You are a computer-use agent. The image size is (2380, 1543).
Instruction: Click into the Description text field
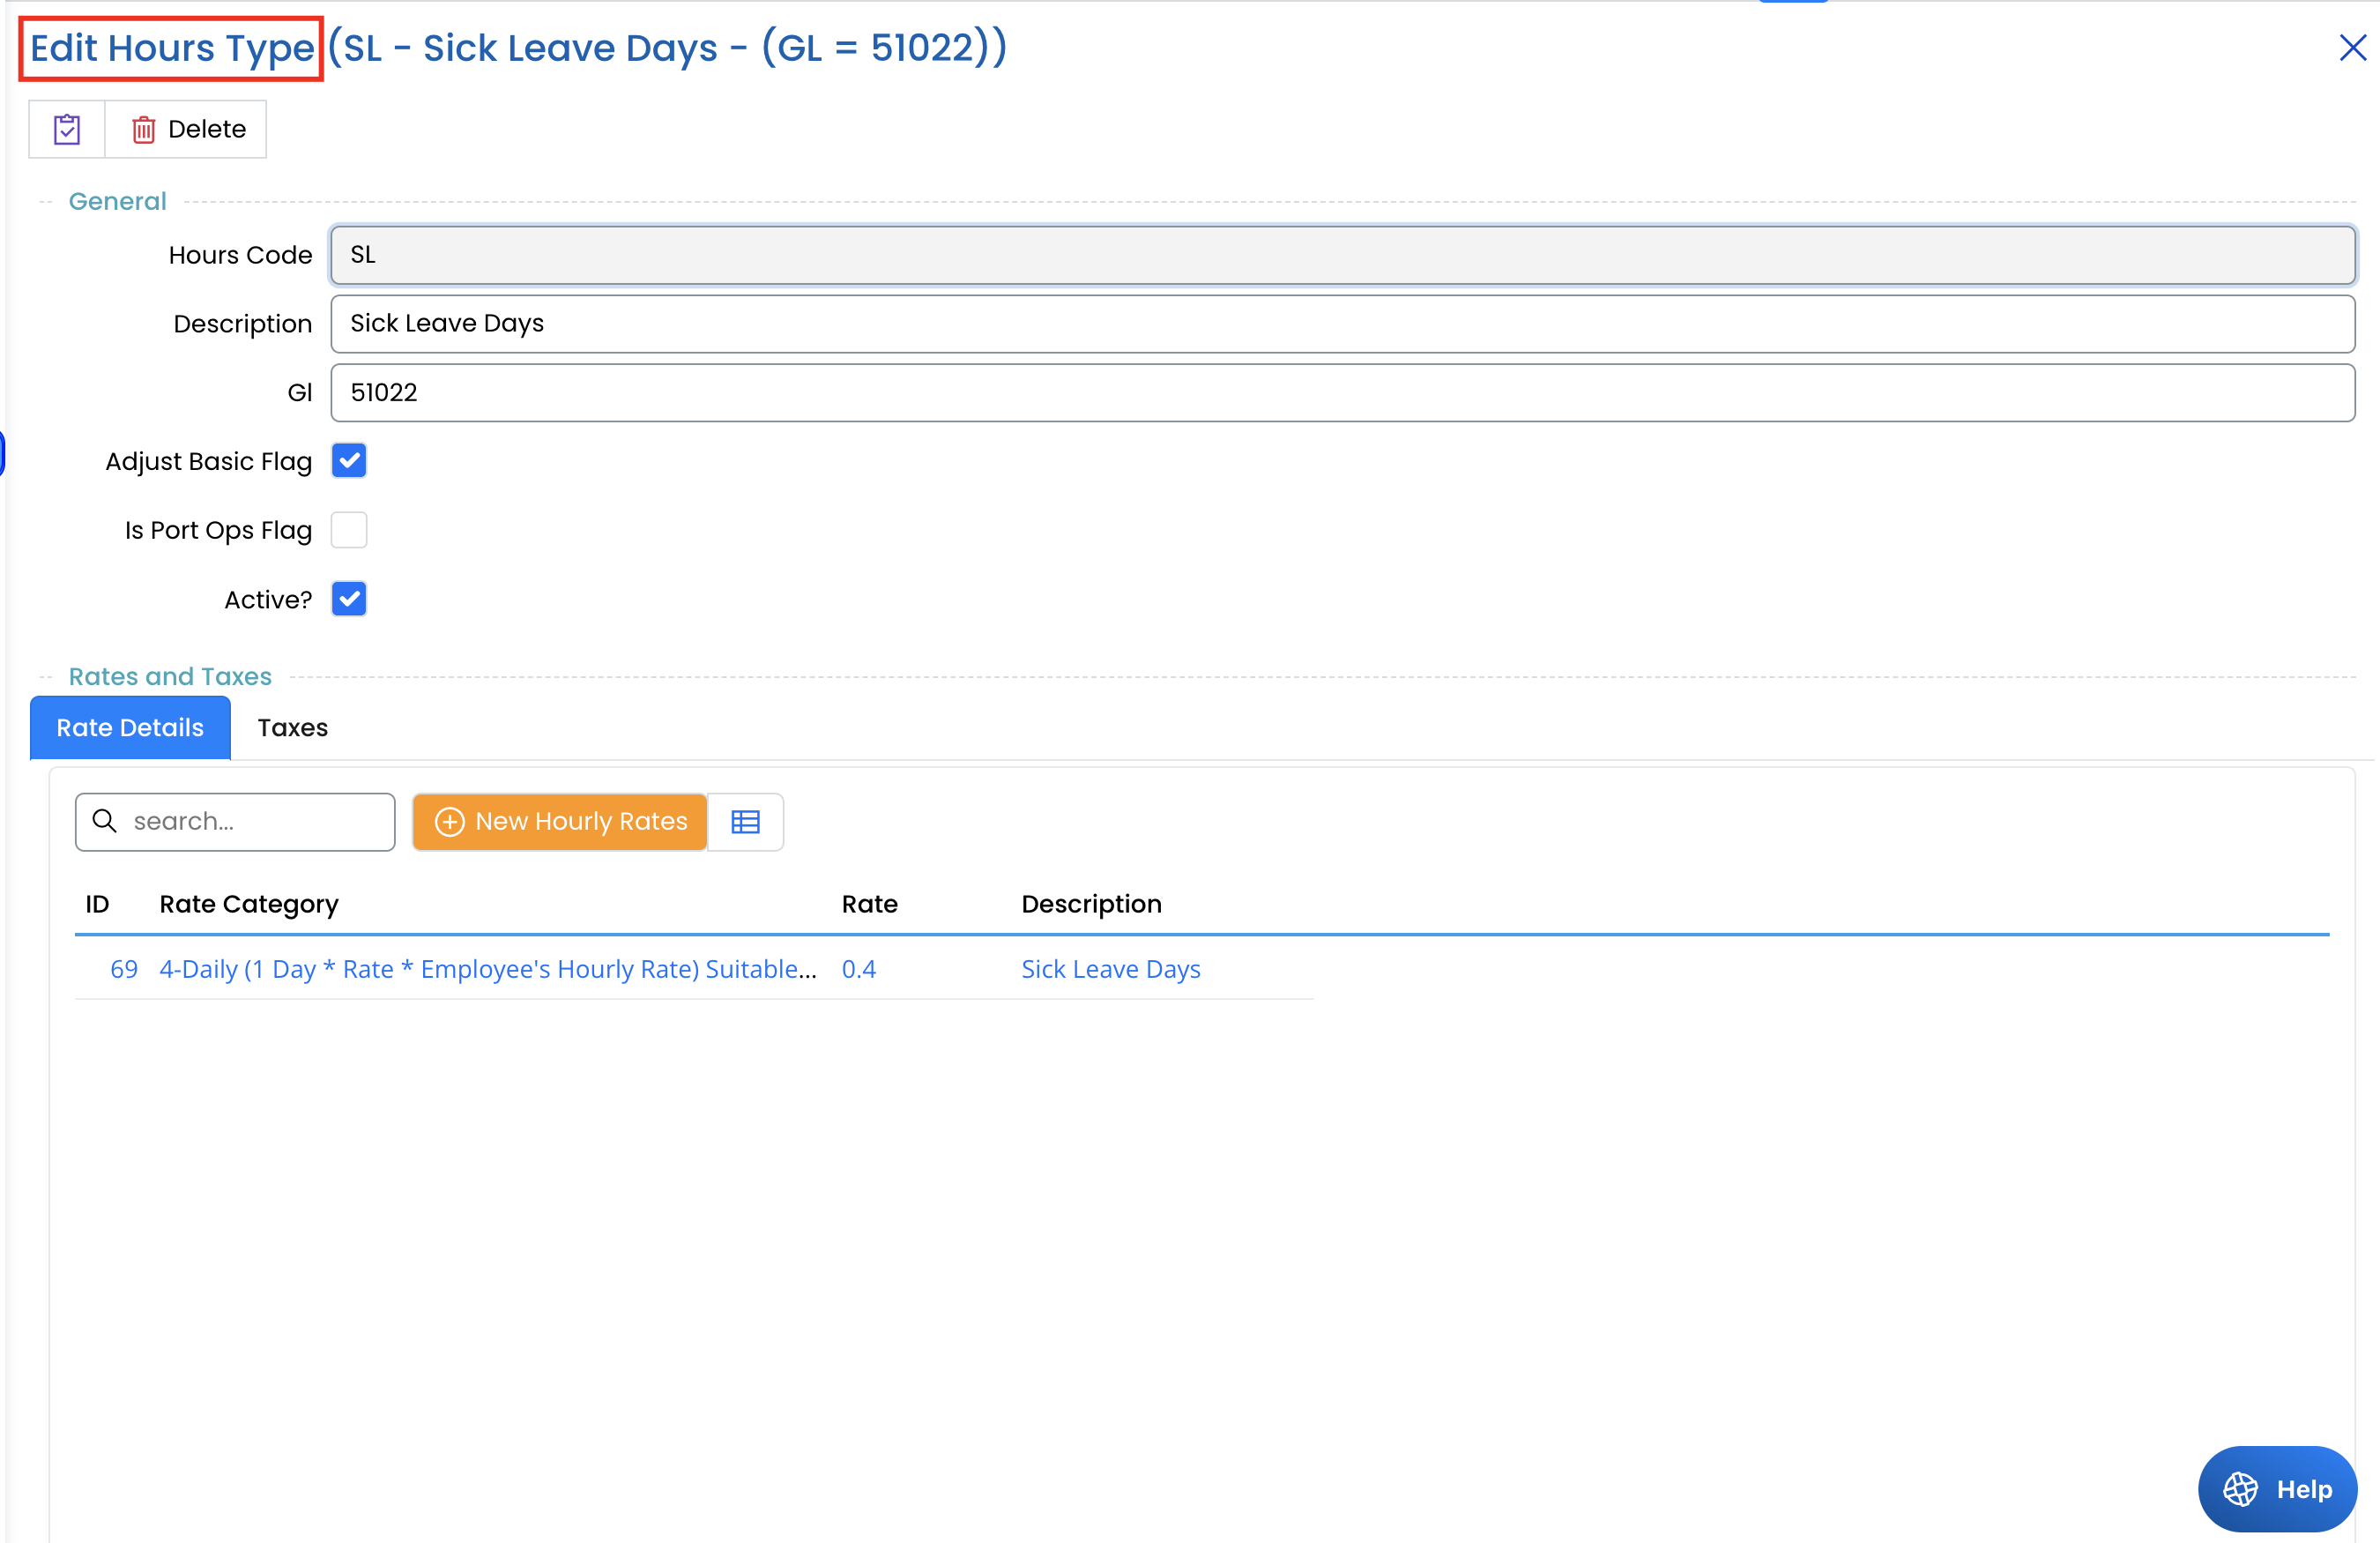pos(1342,323)
